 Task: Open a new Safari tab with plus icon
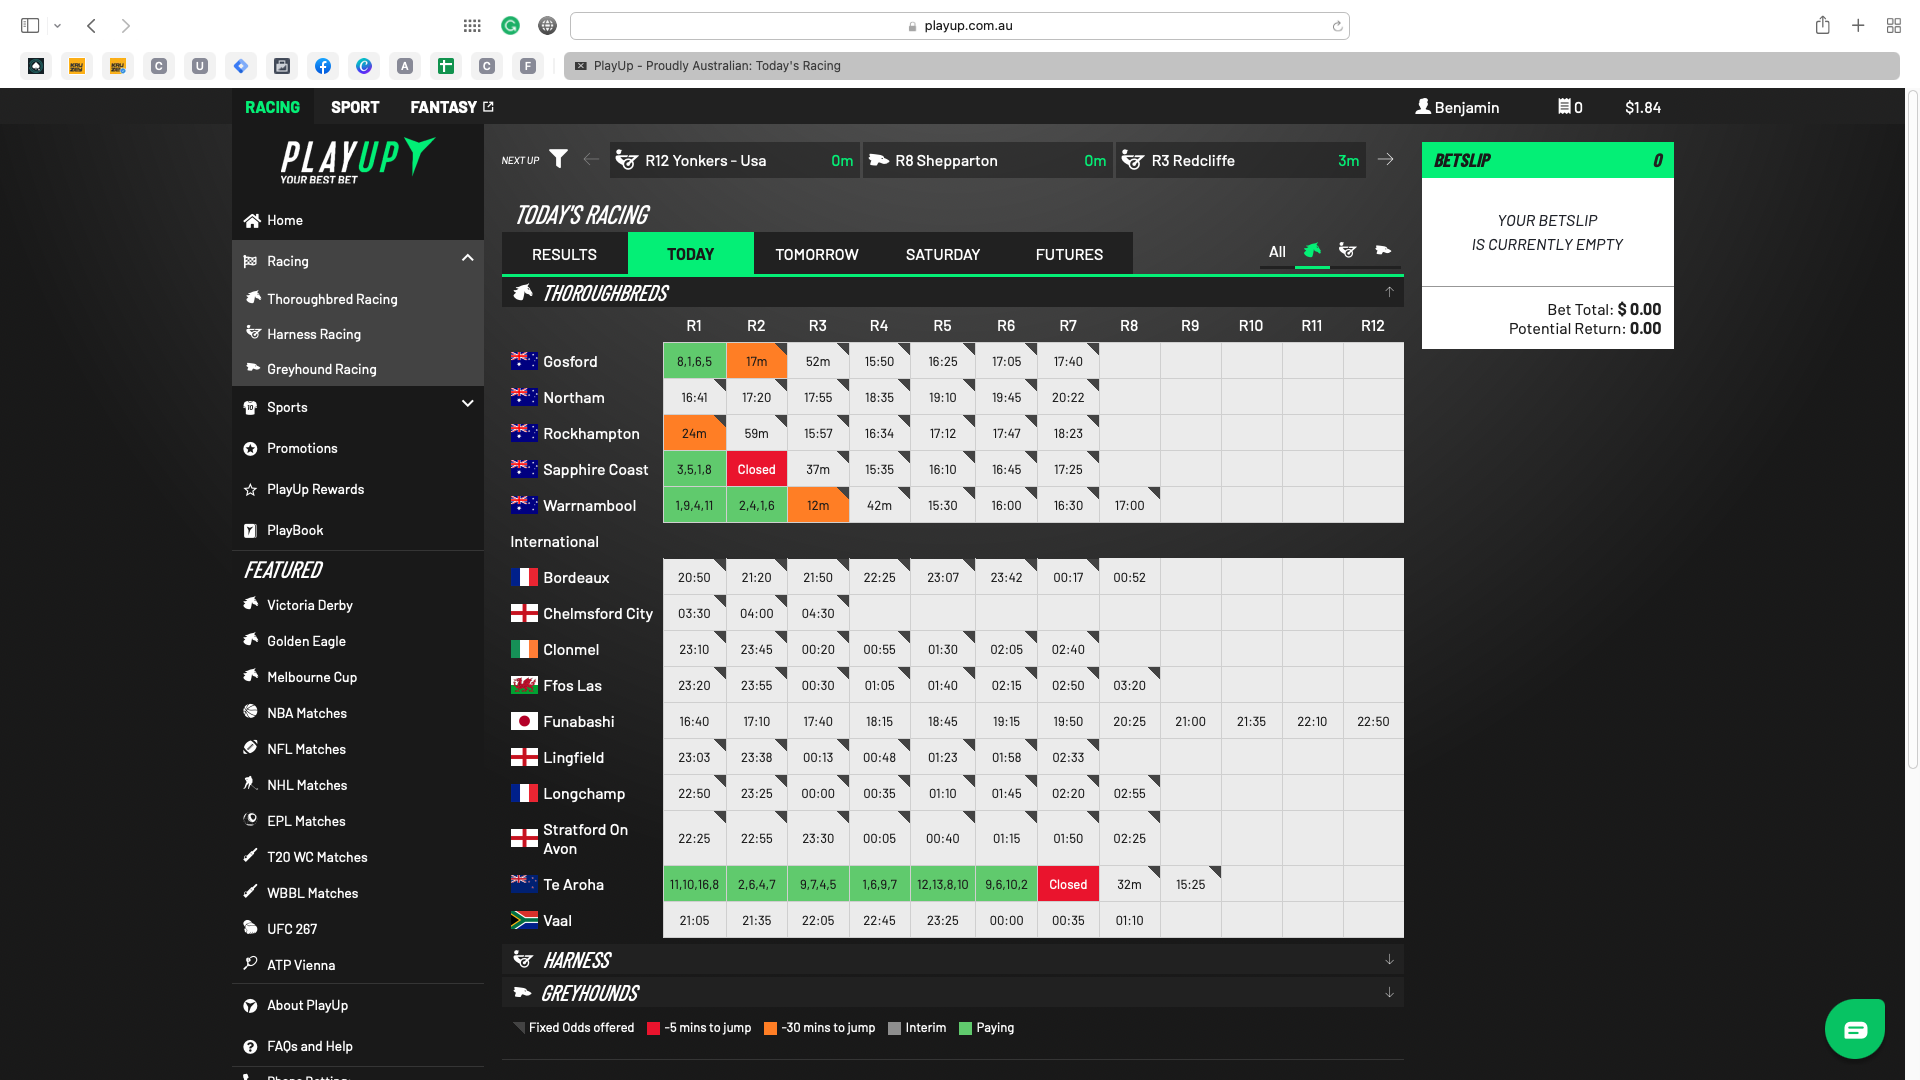click(1858, 25)
